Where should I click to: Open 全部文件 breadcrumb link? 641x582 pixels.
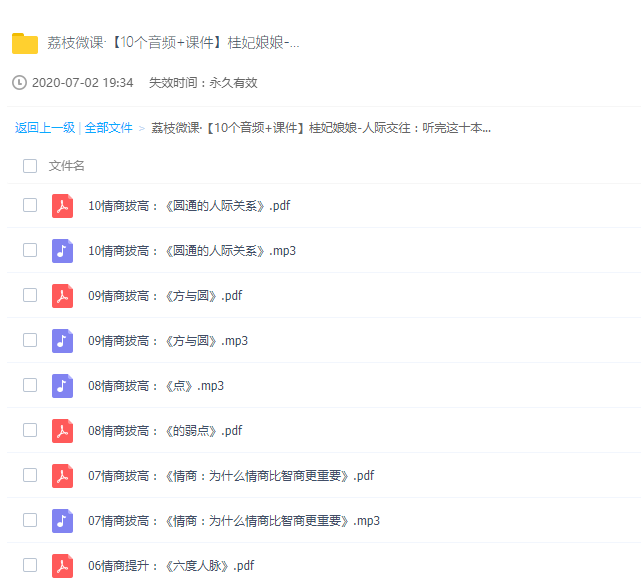point(108,128)
